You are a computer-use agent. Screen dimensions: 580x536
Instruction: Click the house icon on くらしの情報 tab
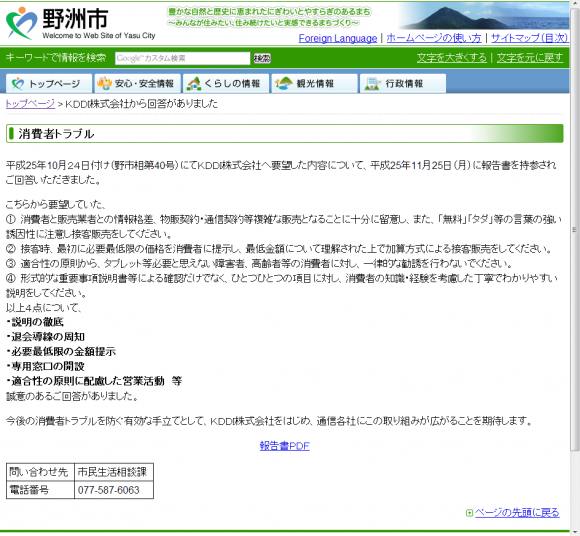(194, 84)
